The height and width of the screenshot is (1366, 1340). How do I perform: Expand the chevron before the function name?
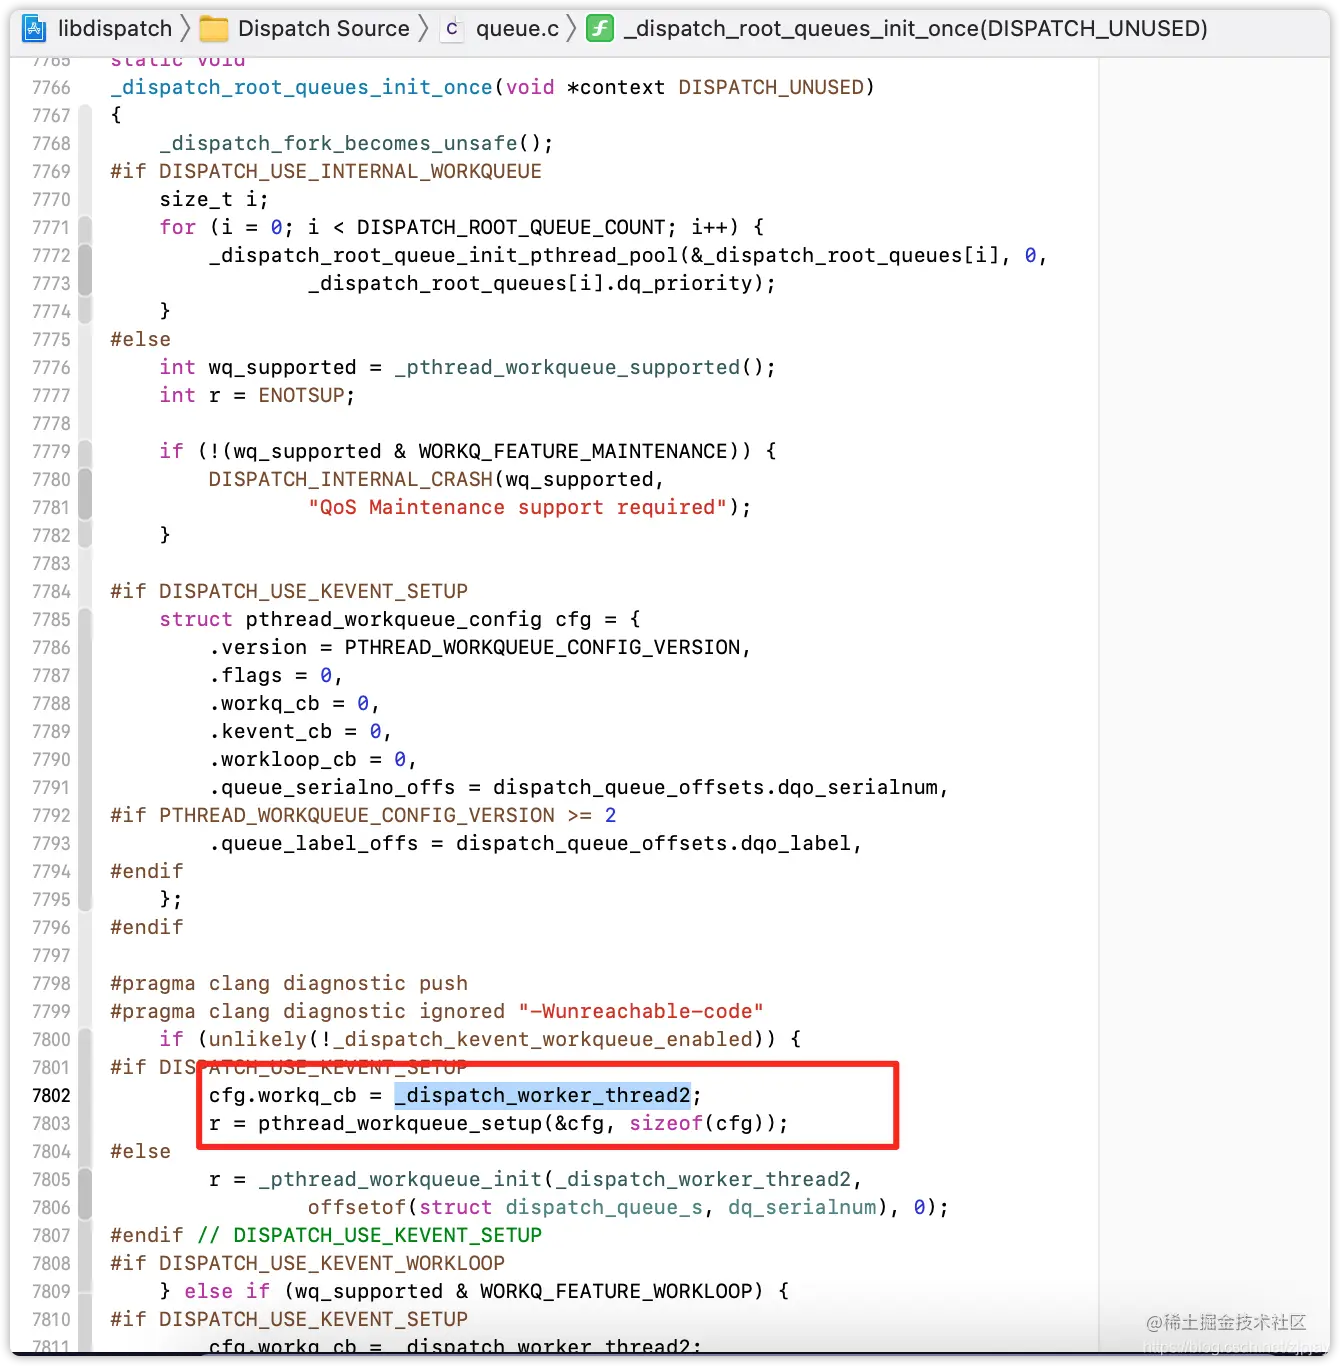(x=573, y=28)
